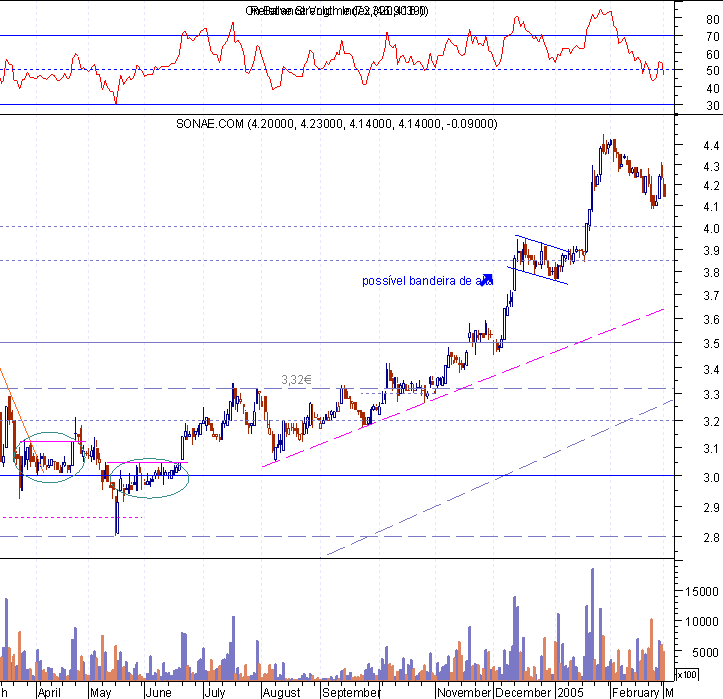Image resolution: width=723 pixels, height=699 pixels.
Task: Click the 4.4 price axis value
Action: pyautogui.click(x=711, y=146)
